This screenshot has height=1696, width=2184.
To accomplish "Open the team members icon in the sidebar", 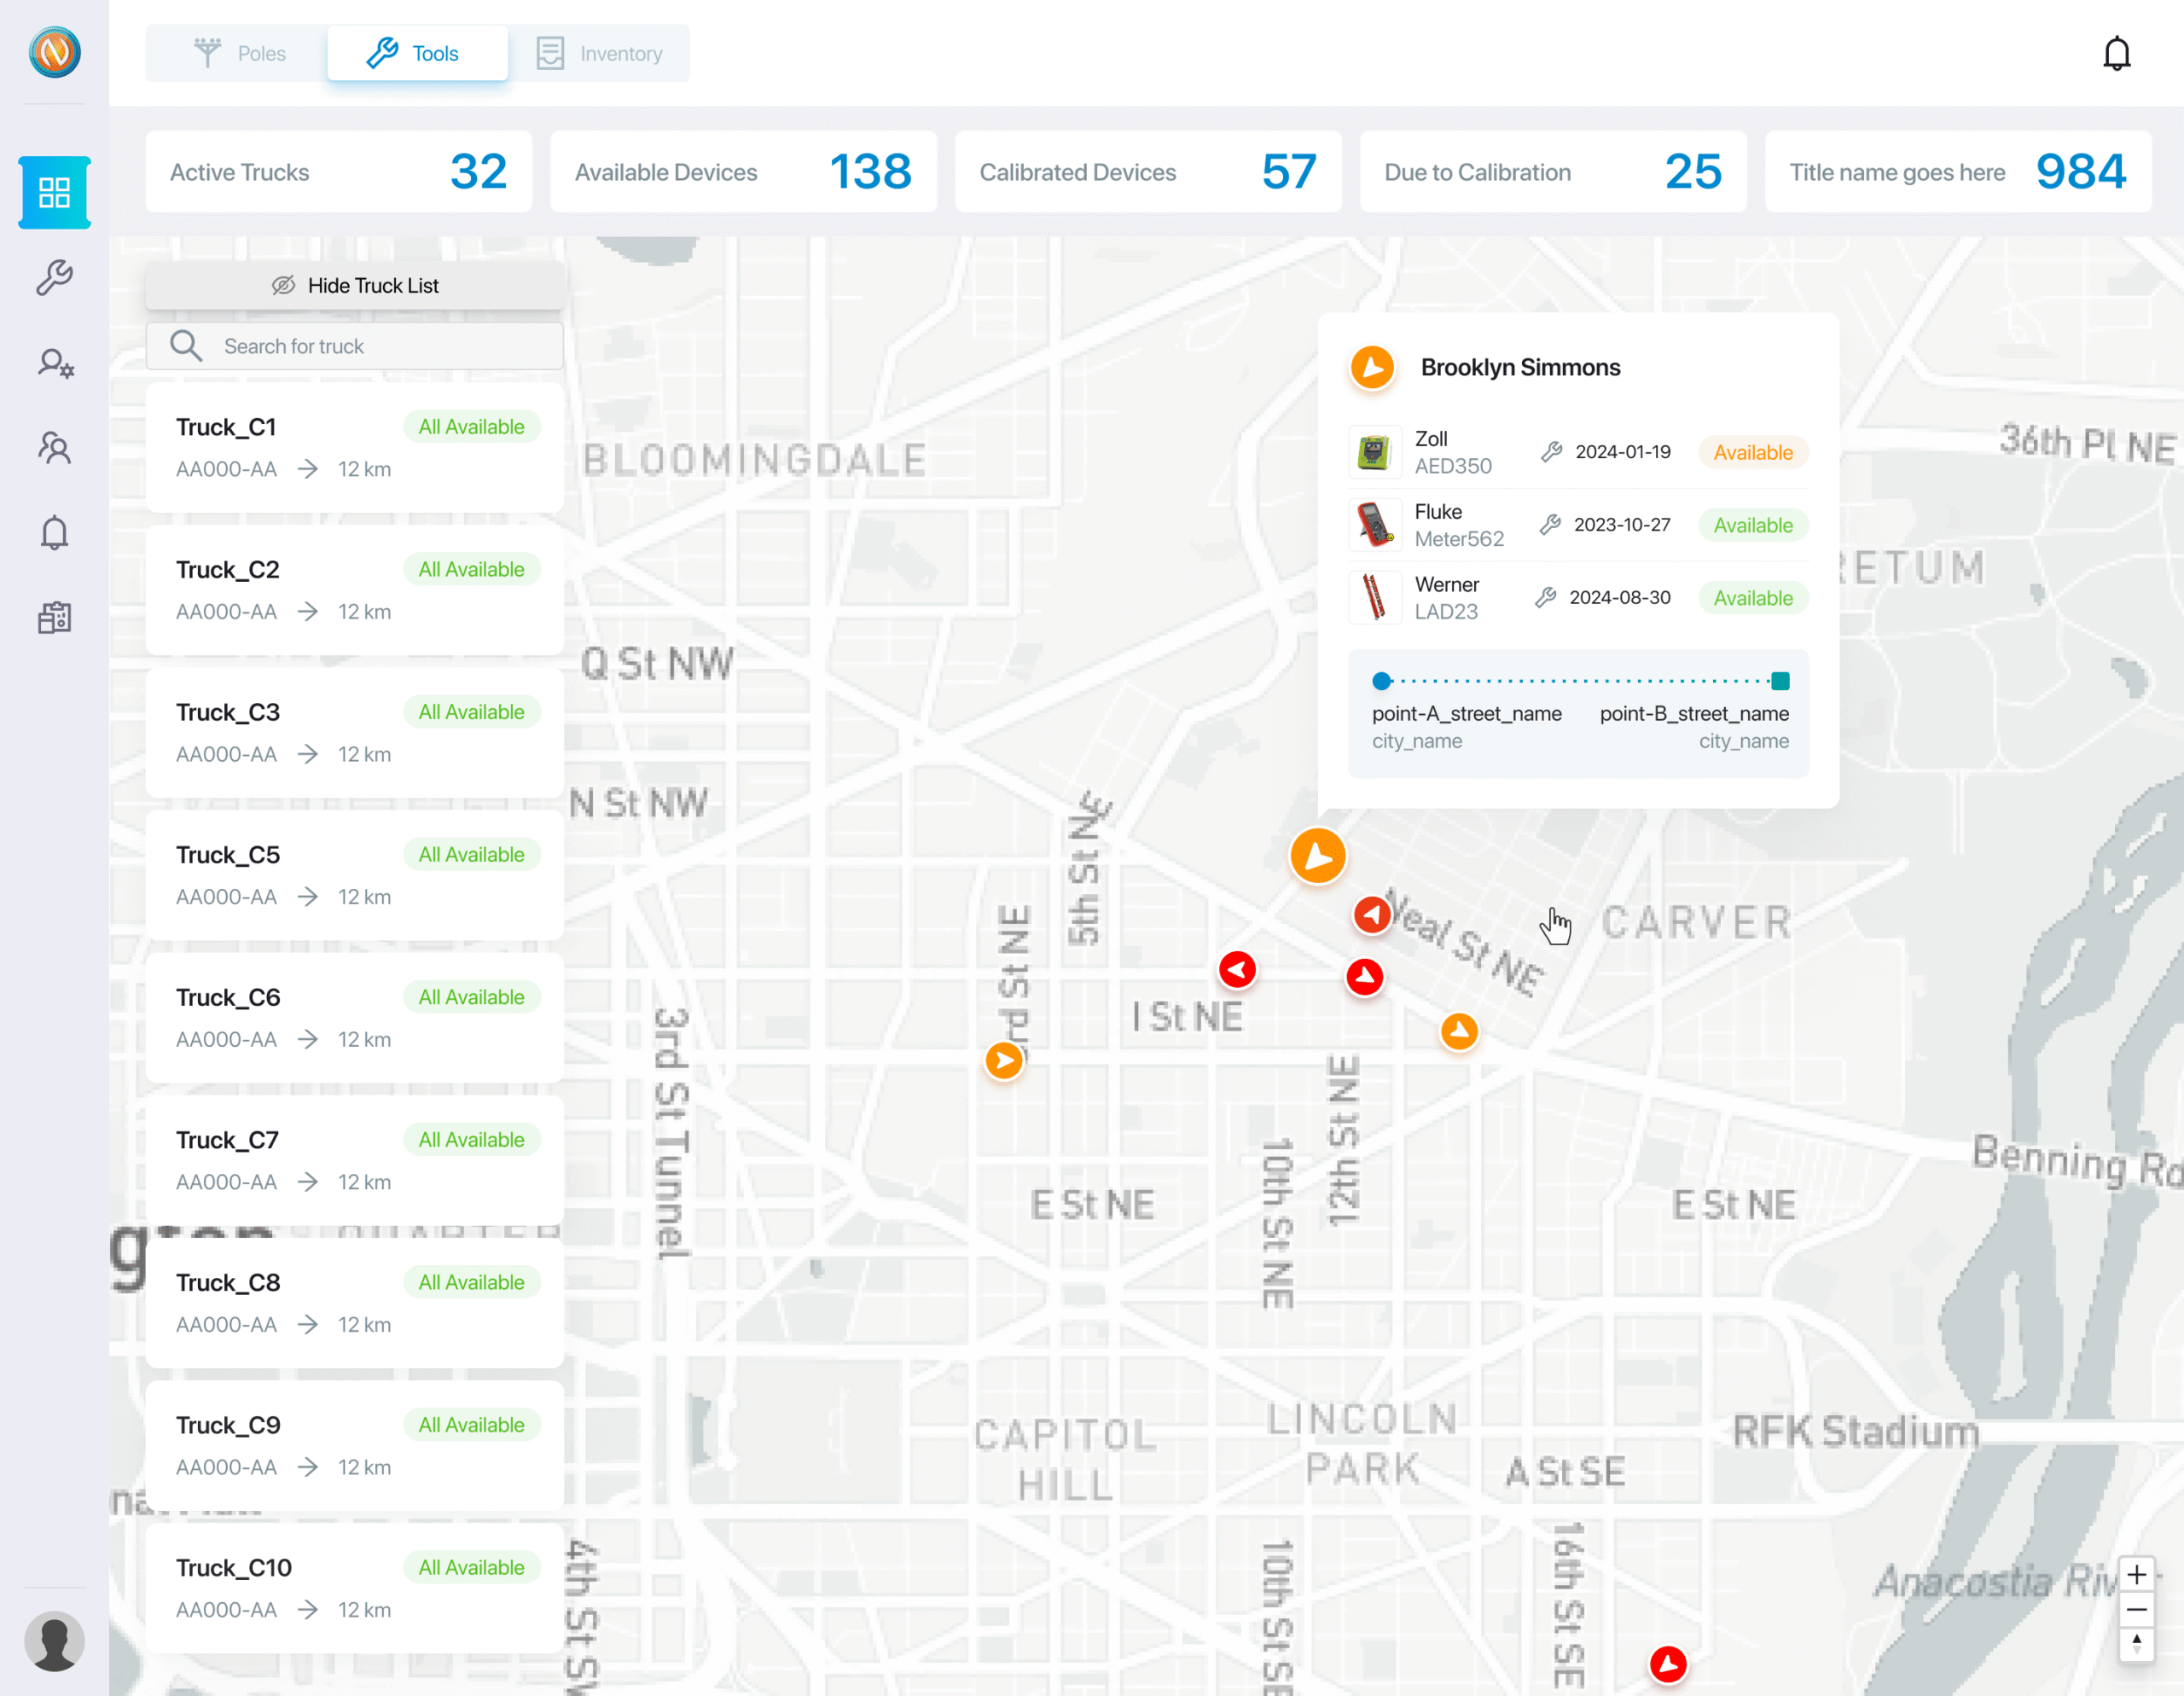I will click(x=54, y=448).
